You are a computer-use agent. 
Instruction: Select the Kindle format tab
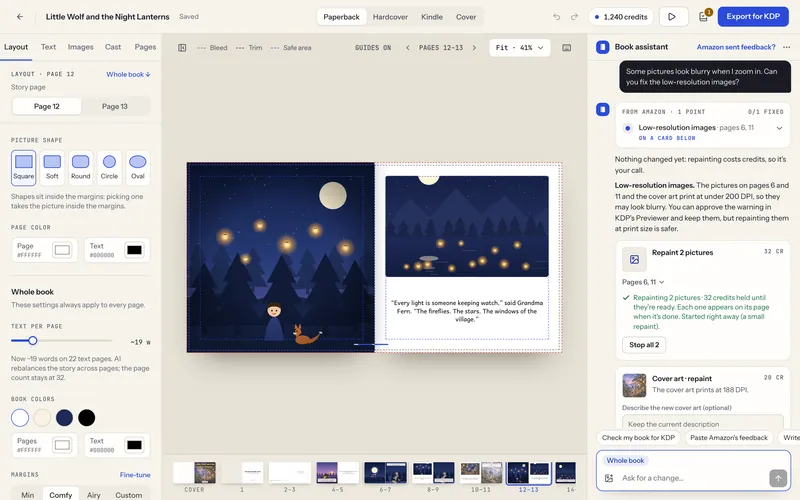tap(432, 17)
